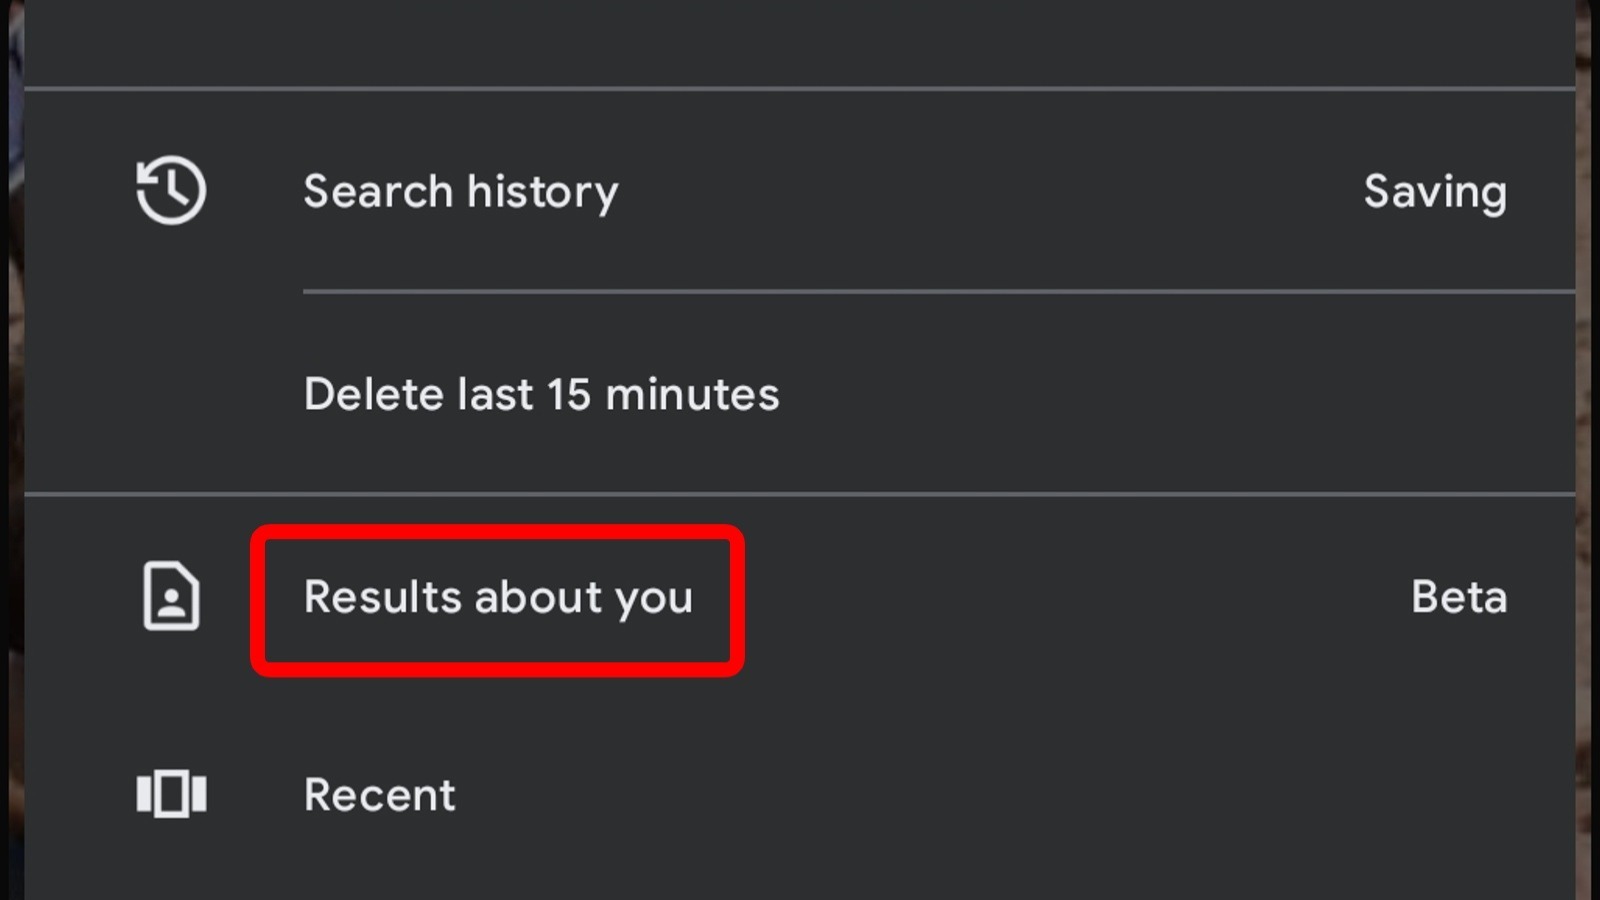The width and height of the screenshot is (1600, 900).
Task: Click the Results about you person-card icon
Action: pos(171,596)
